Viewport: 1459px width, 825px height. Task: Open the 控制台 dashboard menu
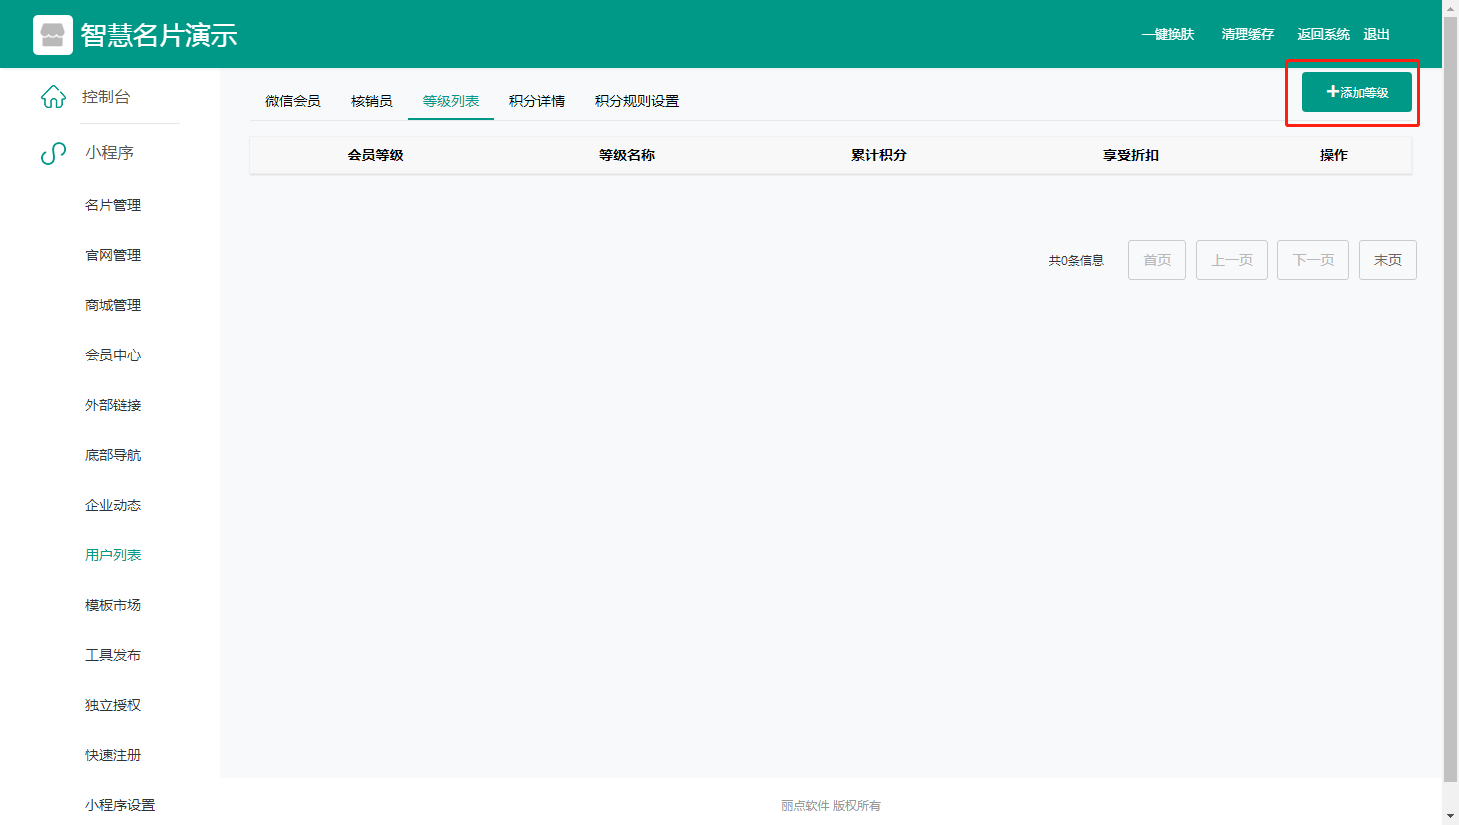[106, 97]
